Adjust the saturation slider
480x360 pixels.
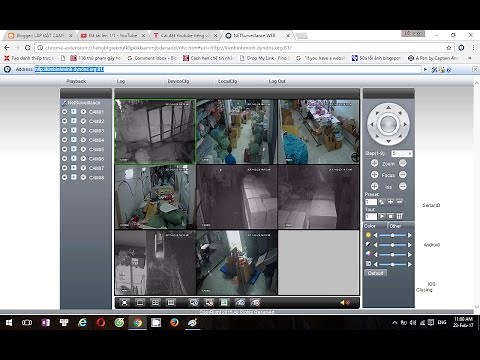pyautogui.click(x=393, y=255)
